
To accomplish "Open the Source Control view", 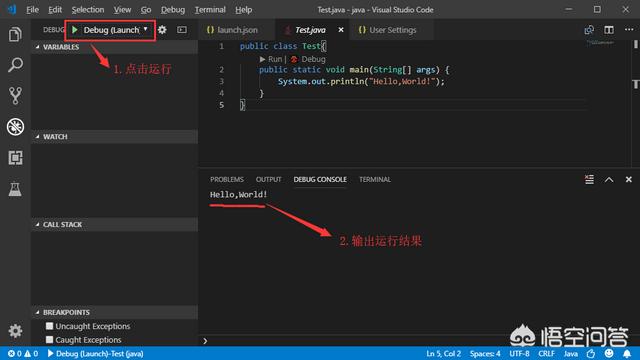I will pyautogui.click(x=15, y=96).
